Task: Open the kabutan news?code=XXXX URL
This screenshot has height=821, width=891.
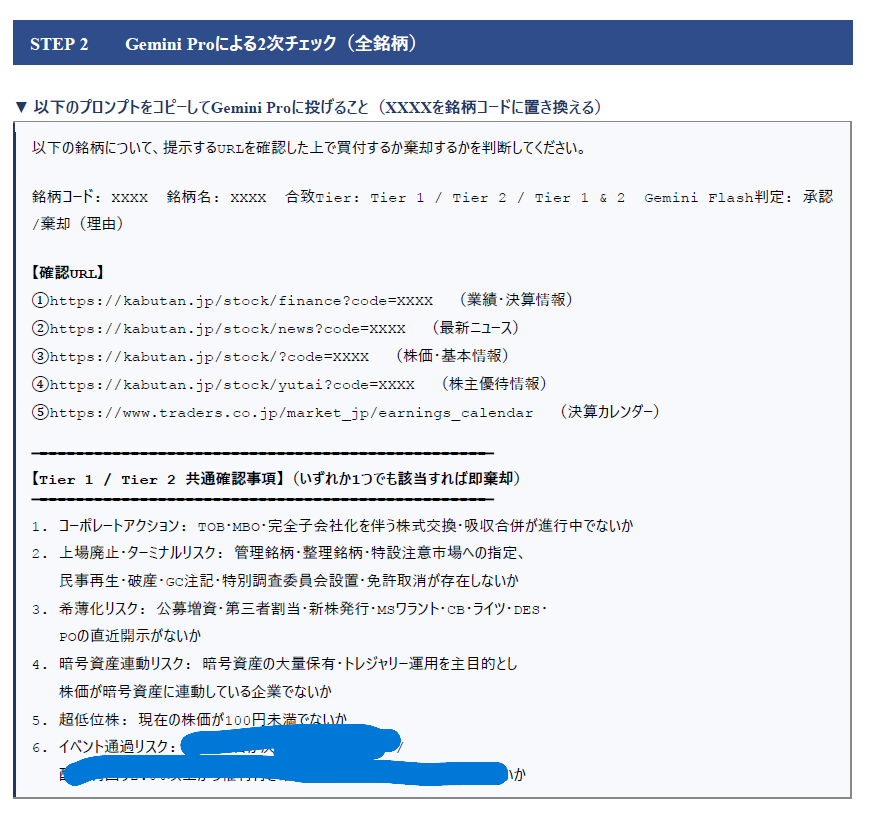Action: pos(227,328)
